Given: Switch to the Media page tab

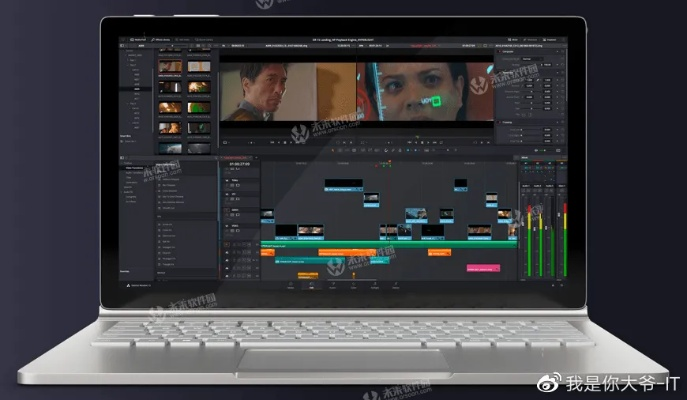Looking at the screenshot, I should pos(289,285).
